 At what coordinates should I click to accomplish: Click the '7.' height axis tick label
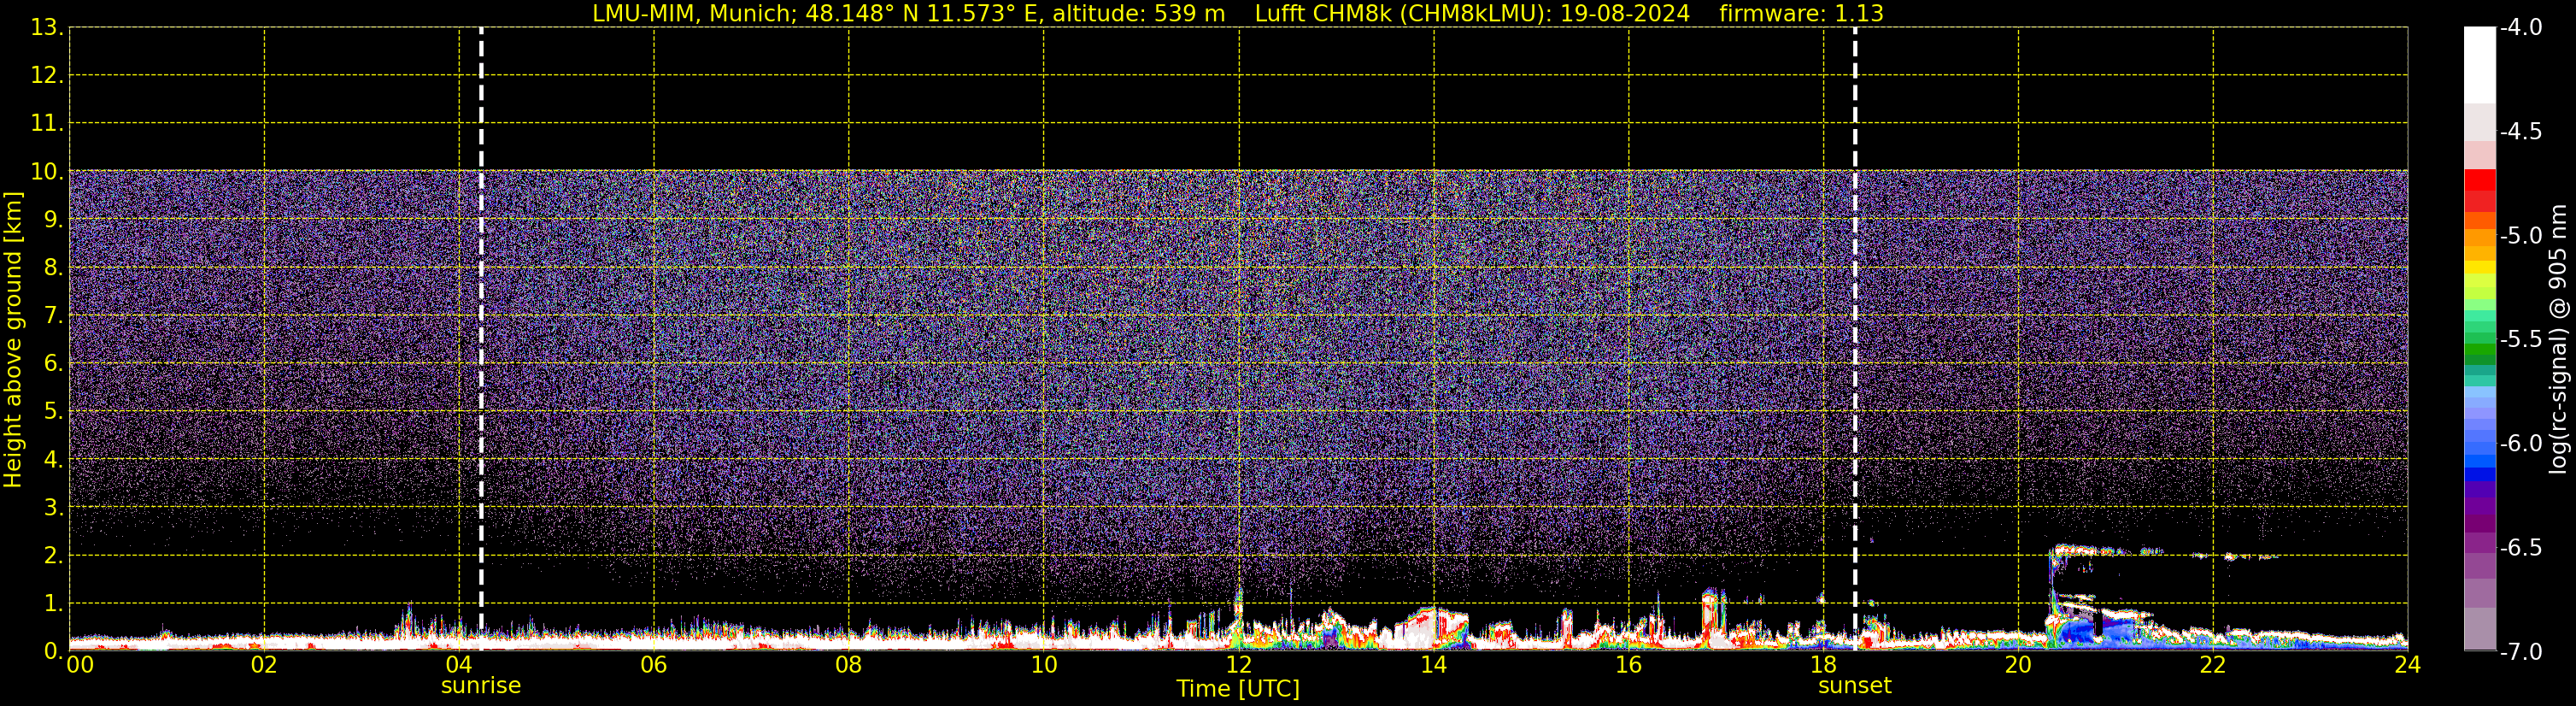(53, 316)
